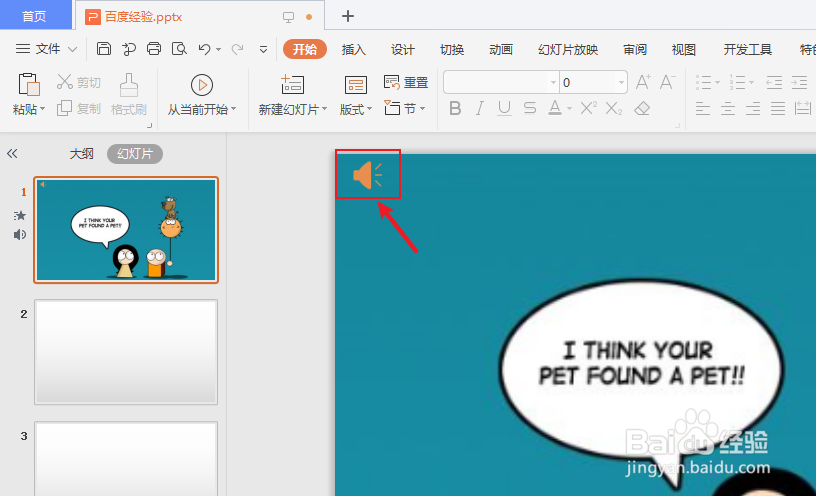Collapse the slide panel with double chevron
Screen dimensions: 816x496
(12, 154)
